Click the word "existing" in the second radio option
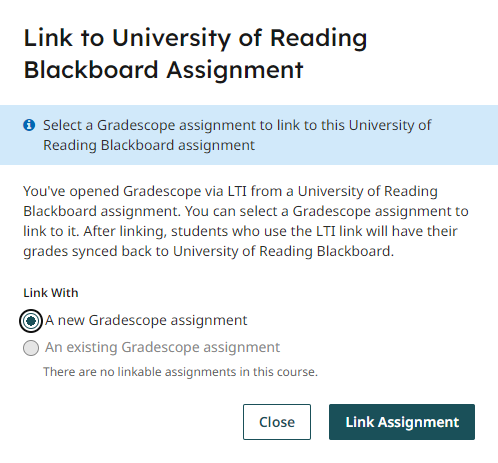 (92, 347)
